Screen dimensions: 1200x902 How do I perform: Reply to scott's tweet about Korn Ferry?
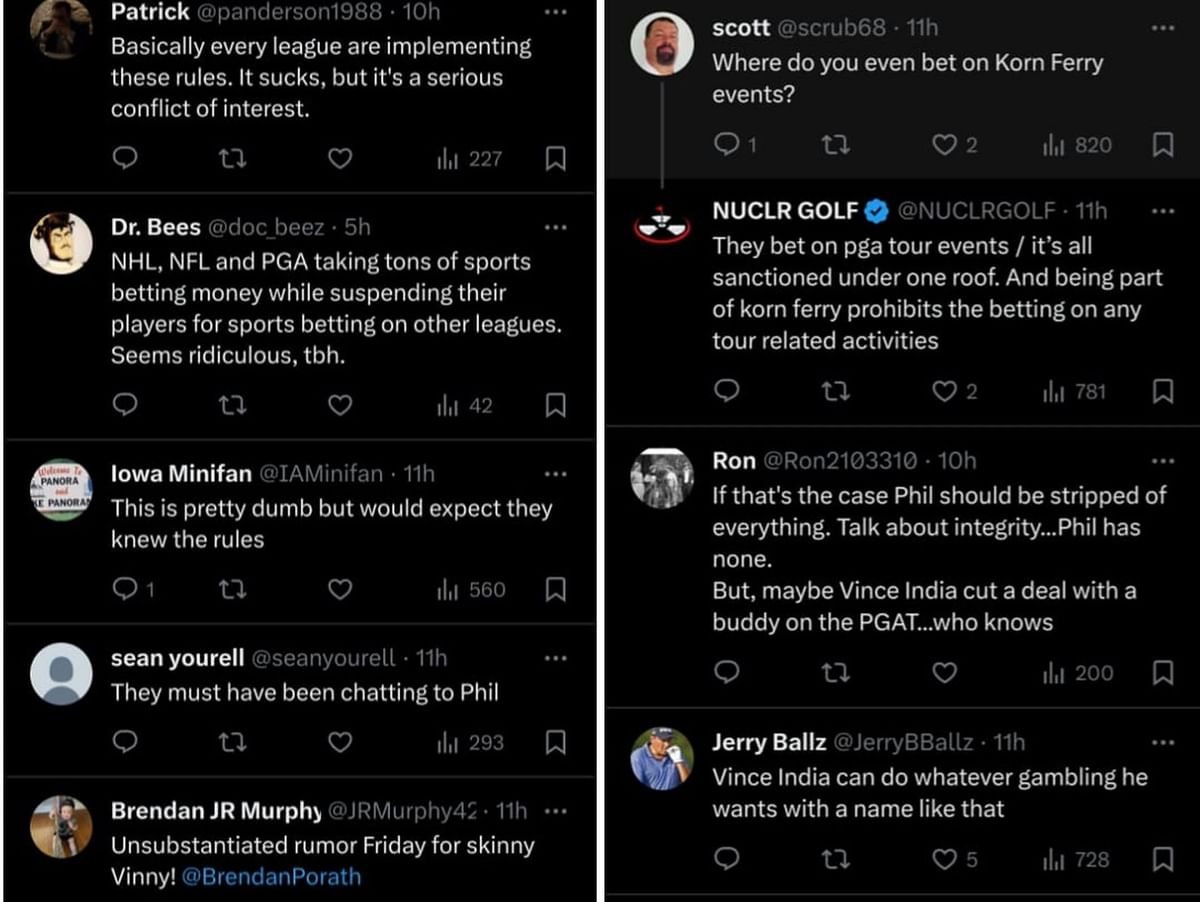pyautogui.click(x=728, y=145)
